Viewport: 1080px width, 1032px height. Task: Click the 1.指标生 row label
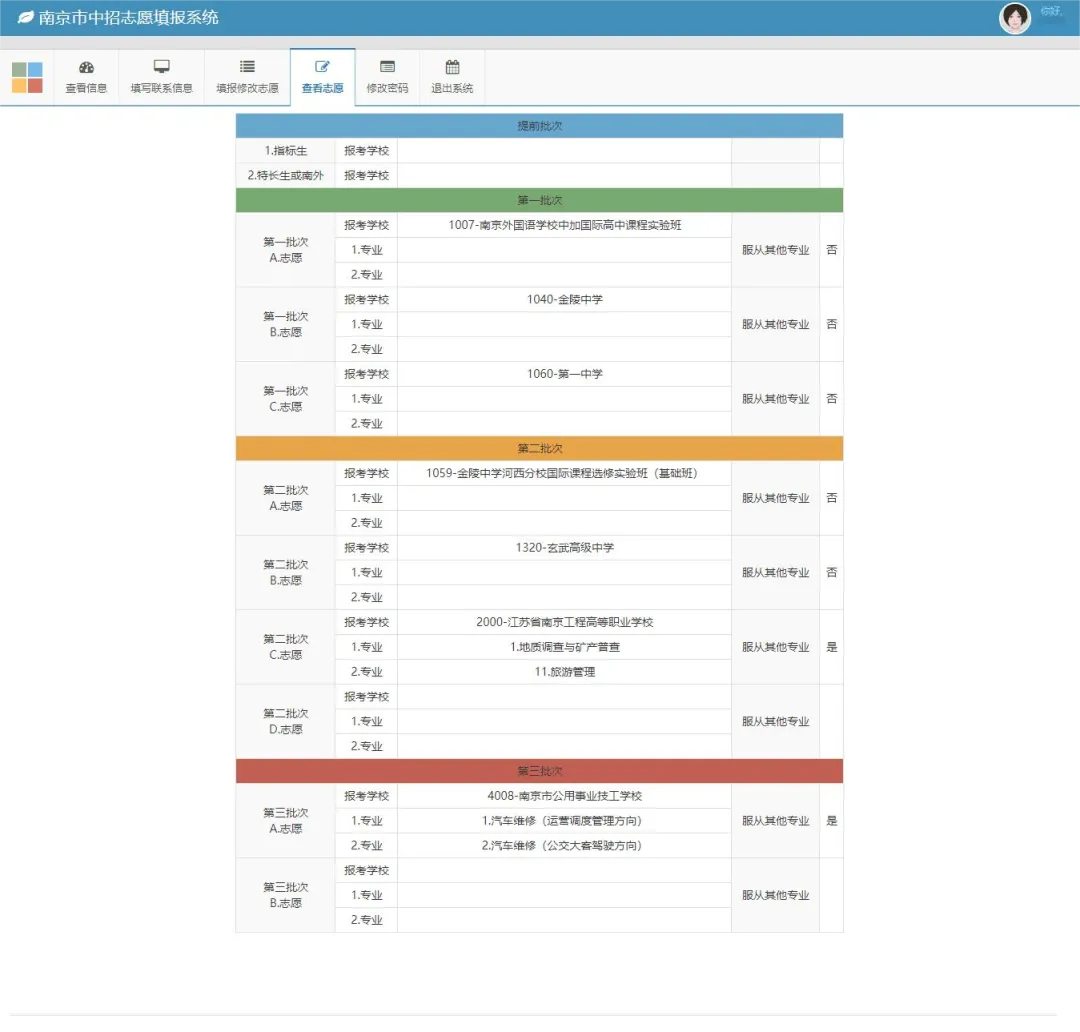tap(286, 151)
